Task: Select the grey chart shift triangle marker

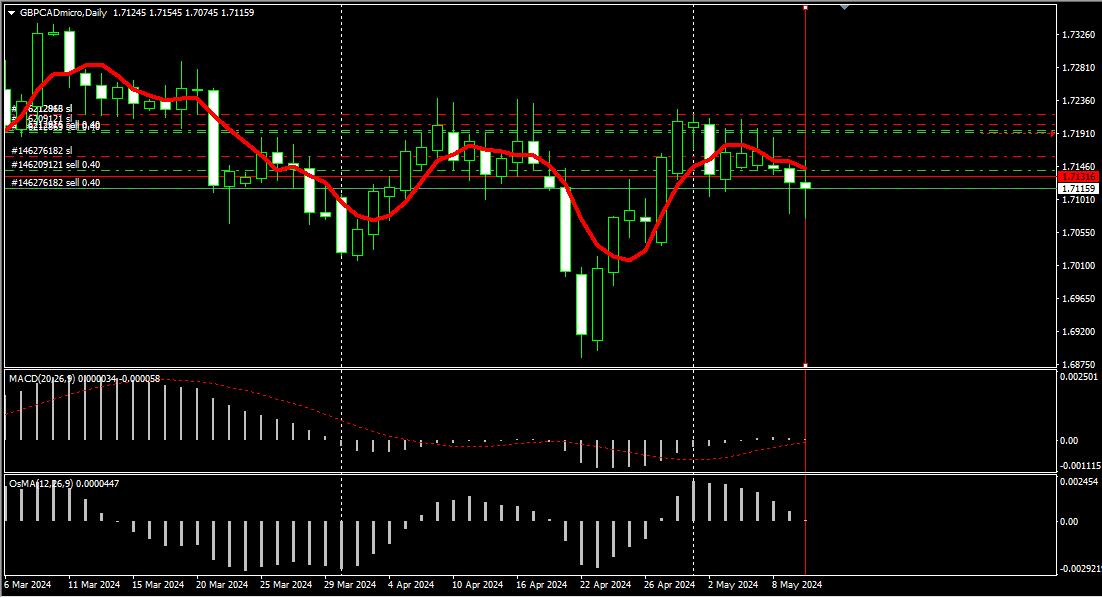Action: pyautogui.click(x=844, y=7)
